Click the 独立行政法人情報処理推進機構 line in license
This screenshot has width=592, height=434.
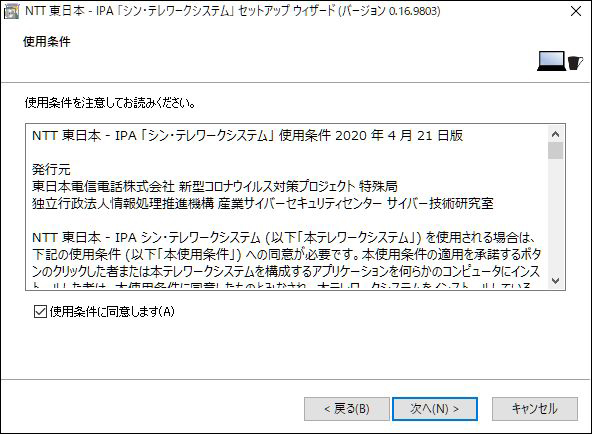(x=263, y=203)
